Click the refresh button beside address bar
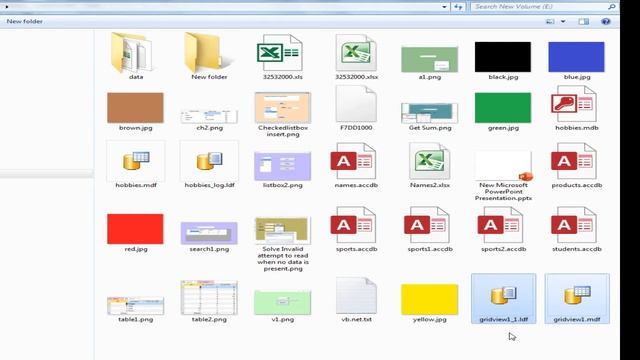The height and width of the screenshot is (360, 640). click(458, 7)
